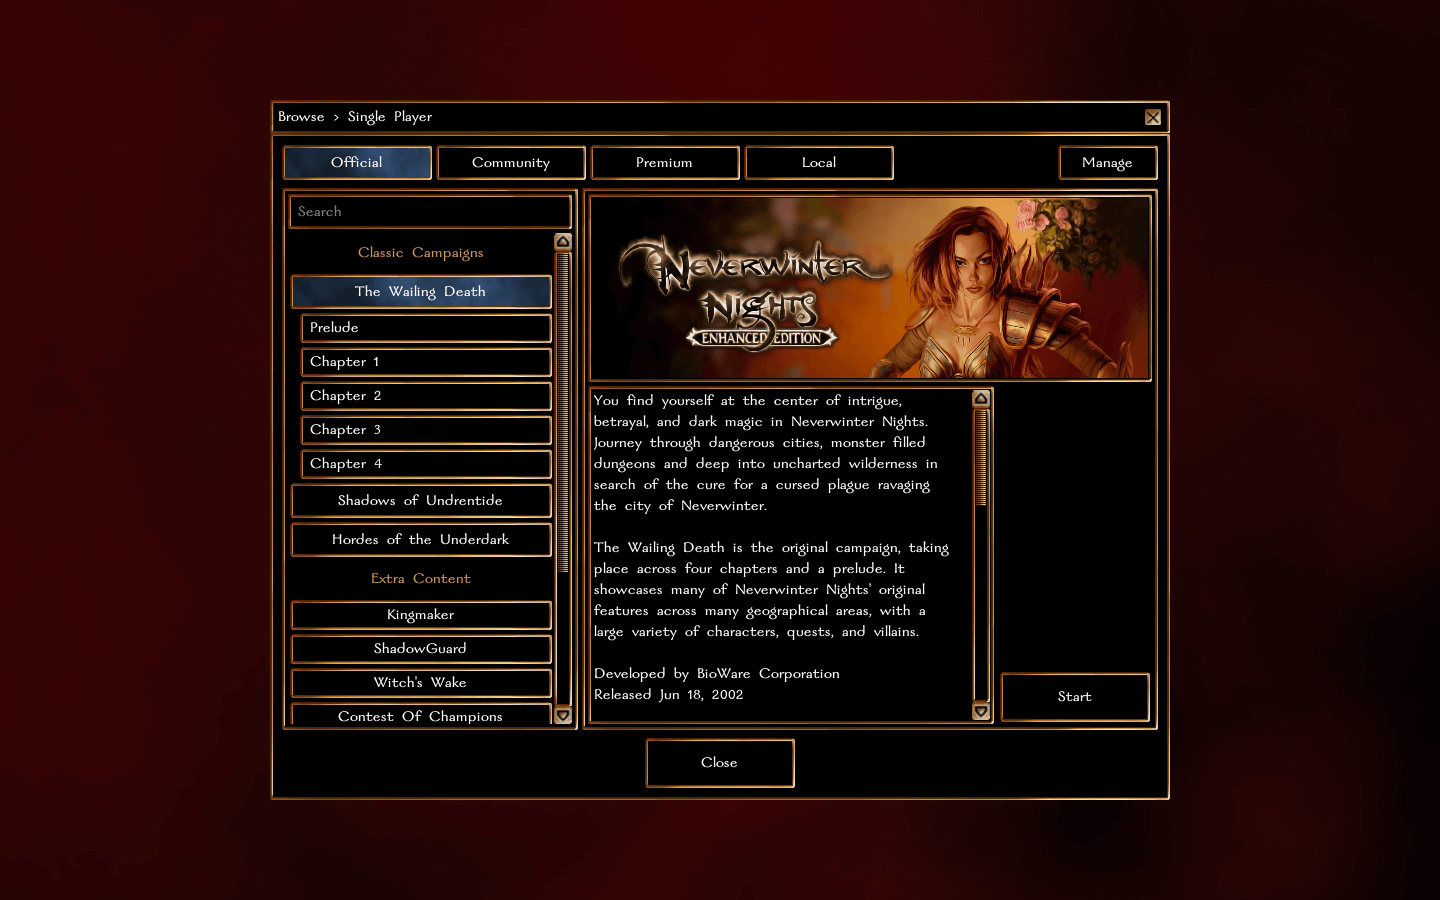Screen dimensions: 1440x900
Task: Select Contest Of Champions
Action: tap(420, 716)
